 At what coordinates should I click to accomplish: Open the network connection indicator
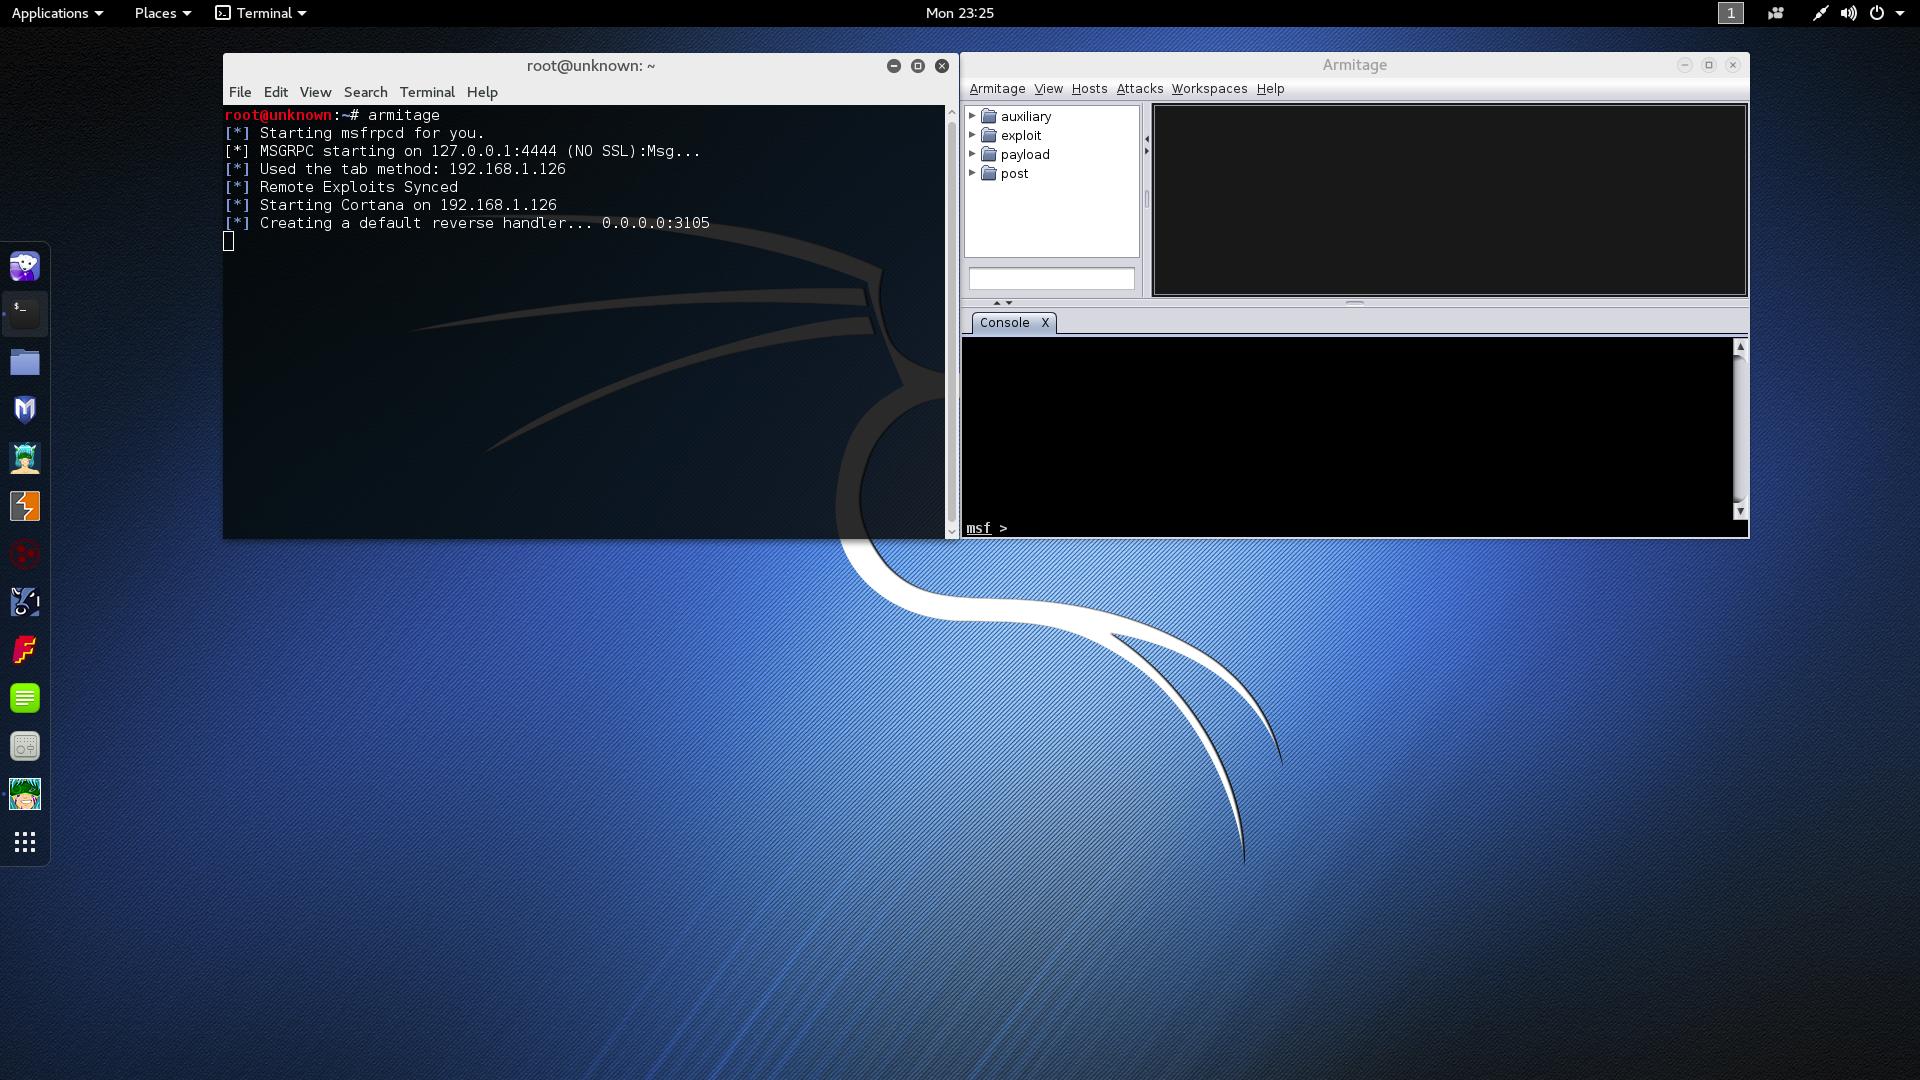[x=1820, y=13]
